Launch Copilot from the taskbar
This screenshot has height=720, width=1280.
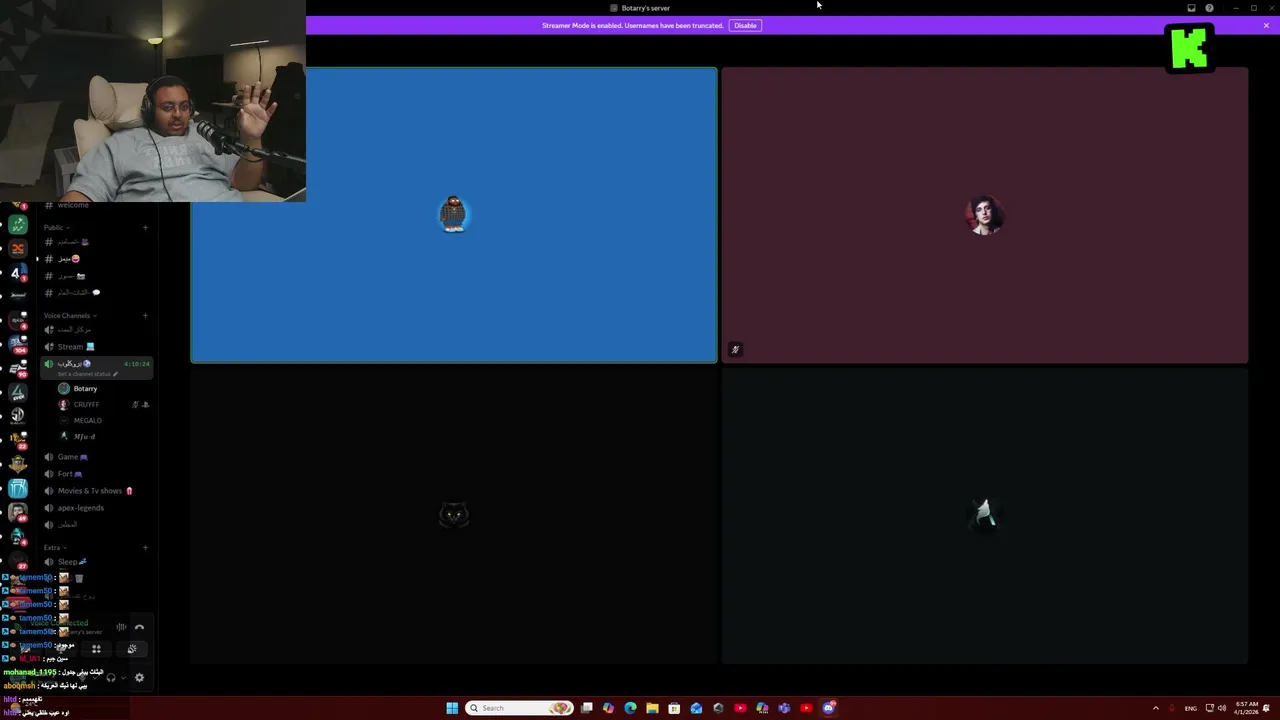608,708
